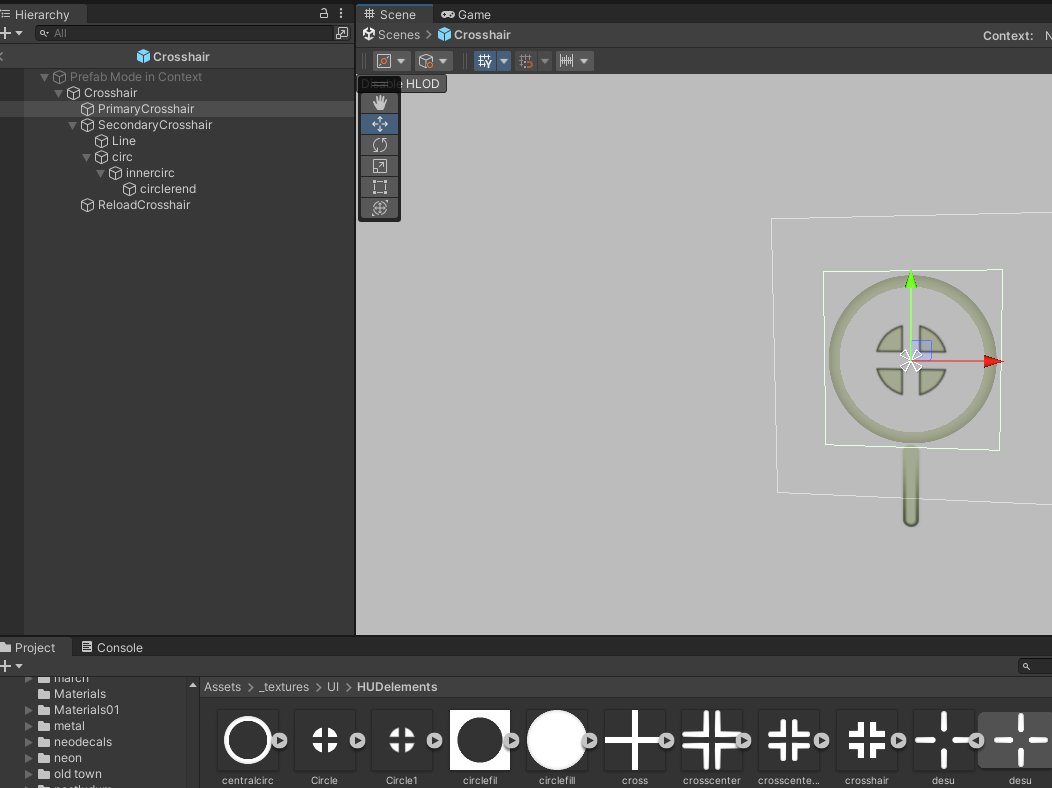Click HUDelements in the Project path
This screenshot has height=788, width=1052.
tap(397, 687)
